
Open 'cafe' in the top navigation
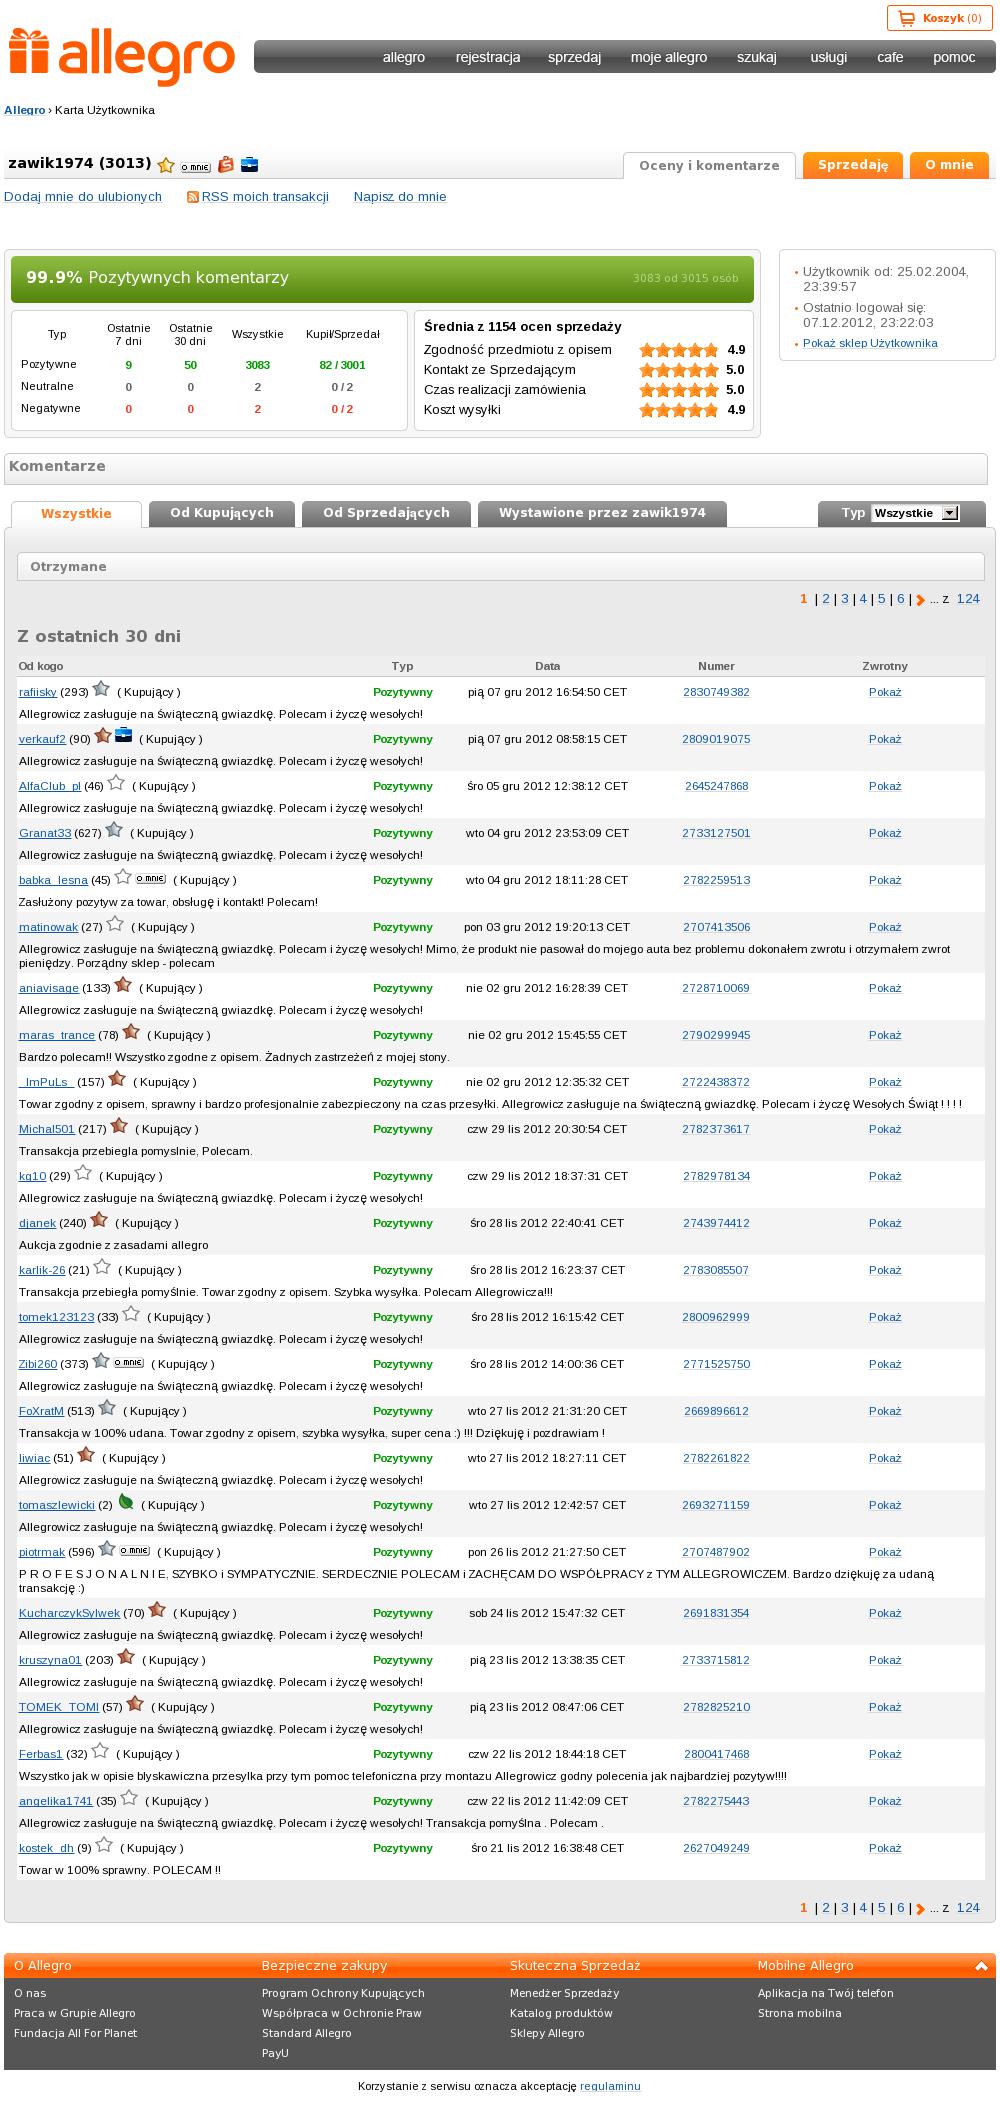pyautogui.click(x=890, y=57)
